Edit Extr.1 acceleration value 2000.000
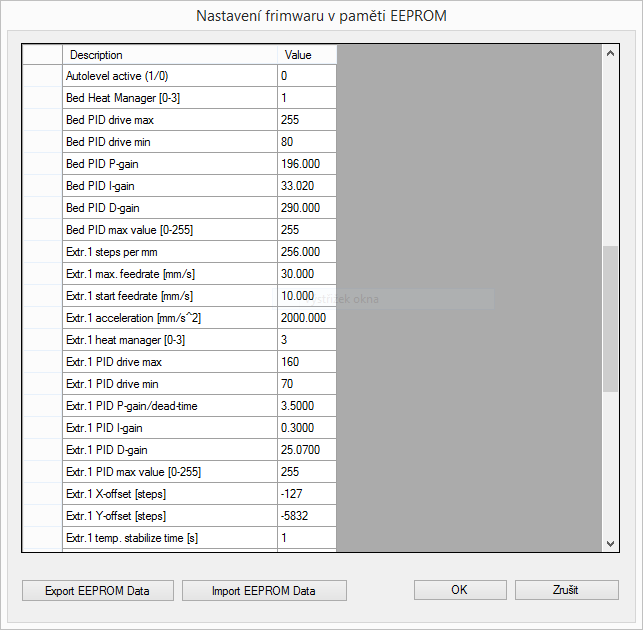The image size is (643, 630). tap(307, 318)
